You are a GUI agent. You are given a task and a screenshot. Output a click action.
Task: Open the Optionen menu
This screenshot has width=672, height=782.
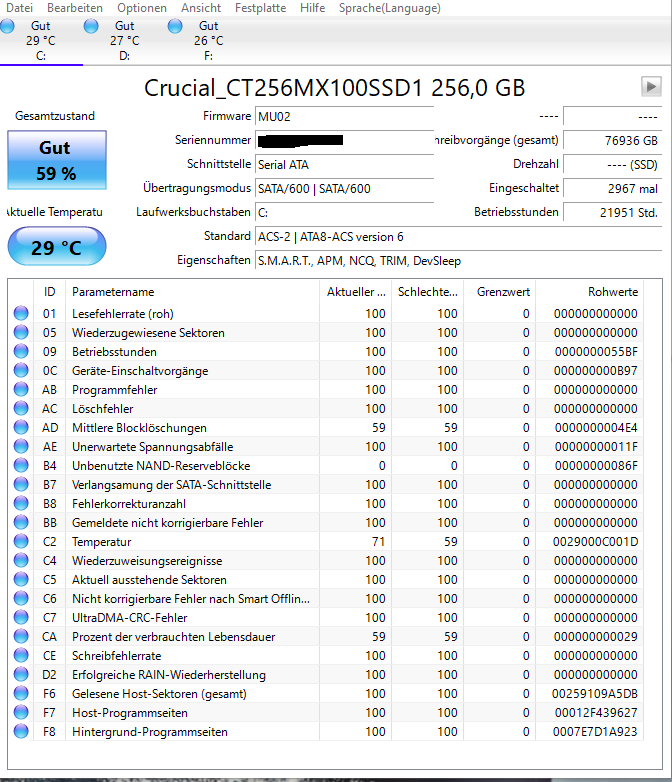click(142, 8)
